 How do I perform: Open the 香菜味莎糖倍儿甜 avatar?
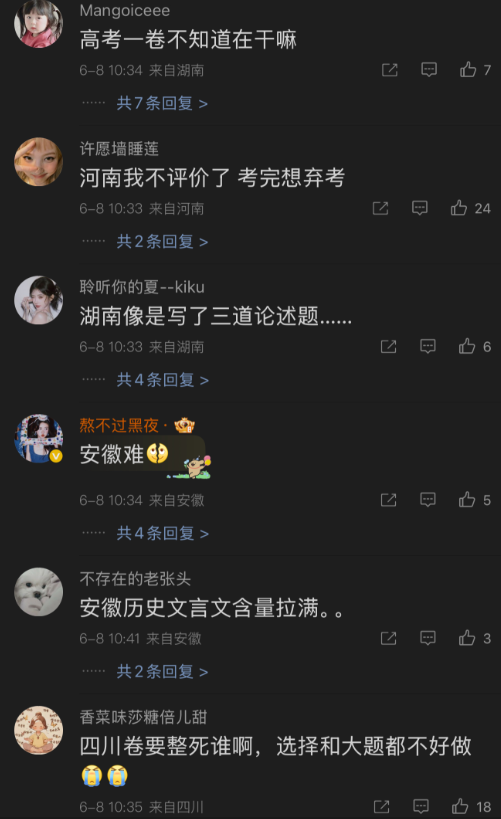coord(39,730)
